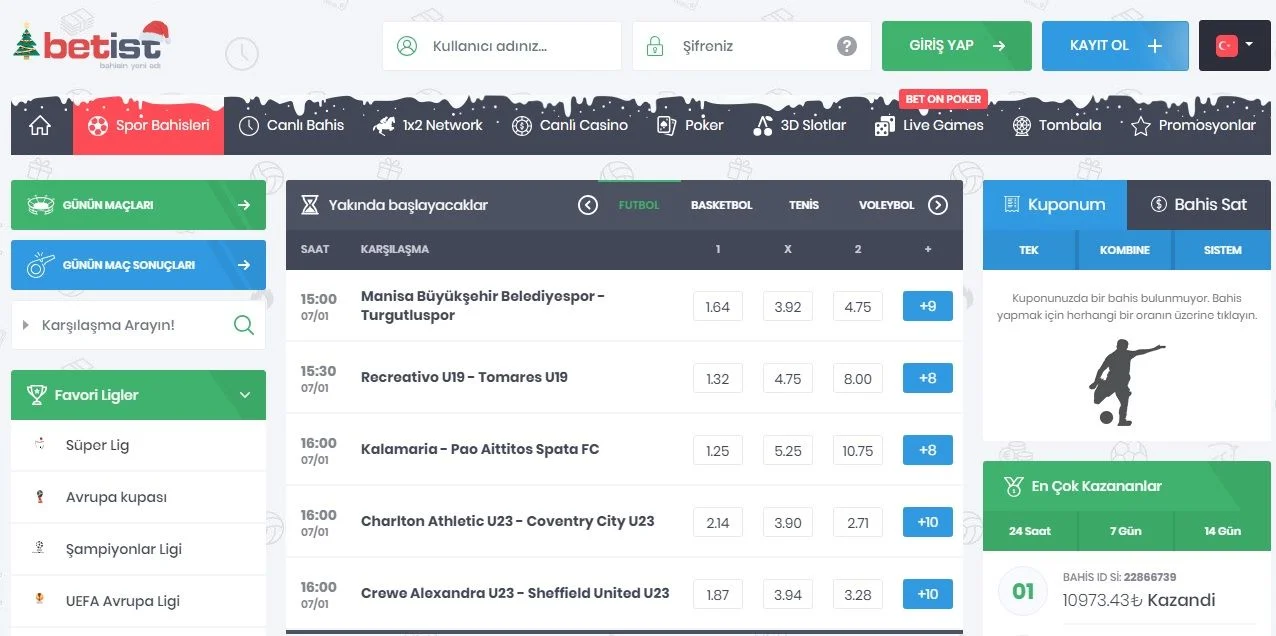
Task: Expand +10 more bets for Charlton Athletic U23
Action: tap(927, 522)
